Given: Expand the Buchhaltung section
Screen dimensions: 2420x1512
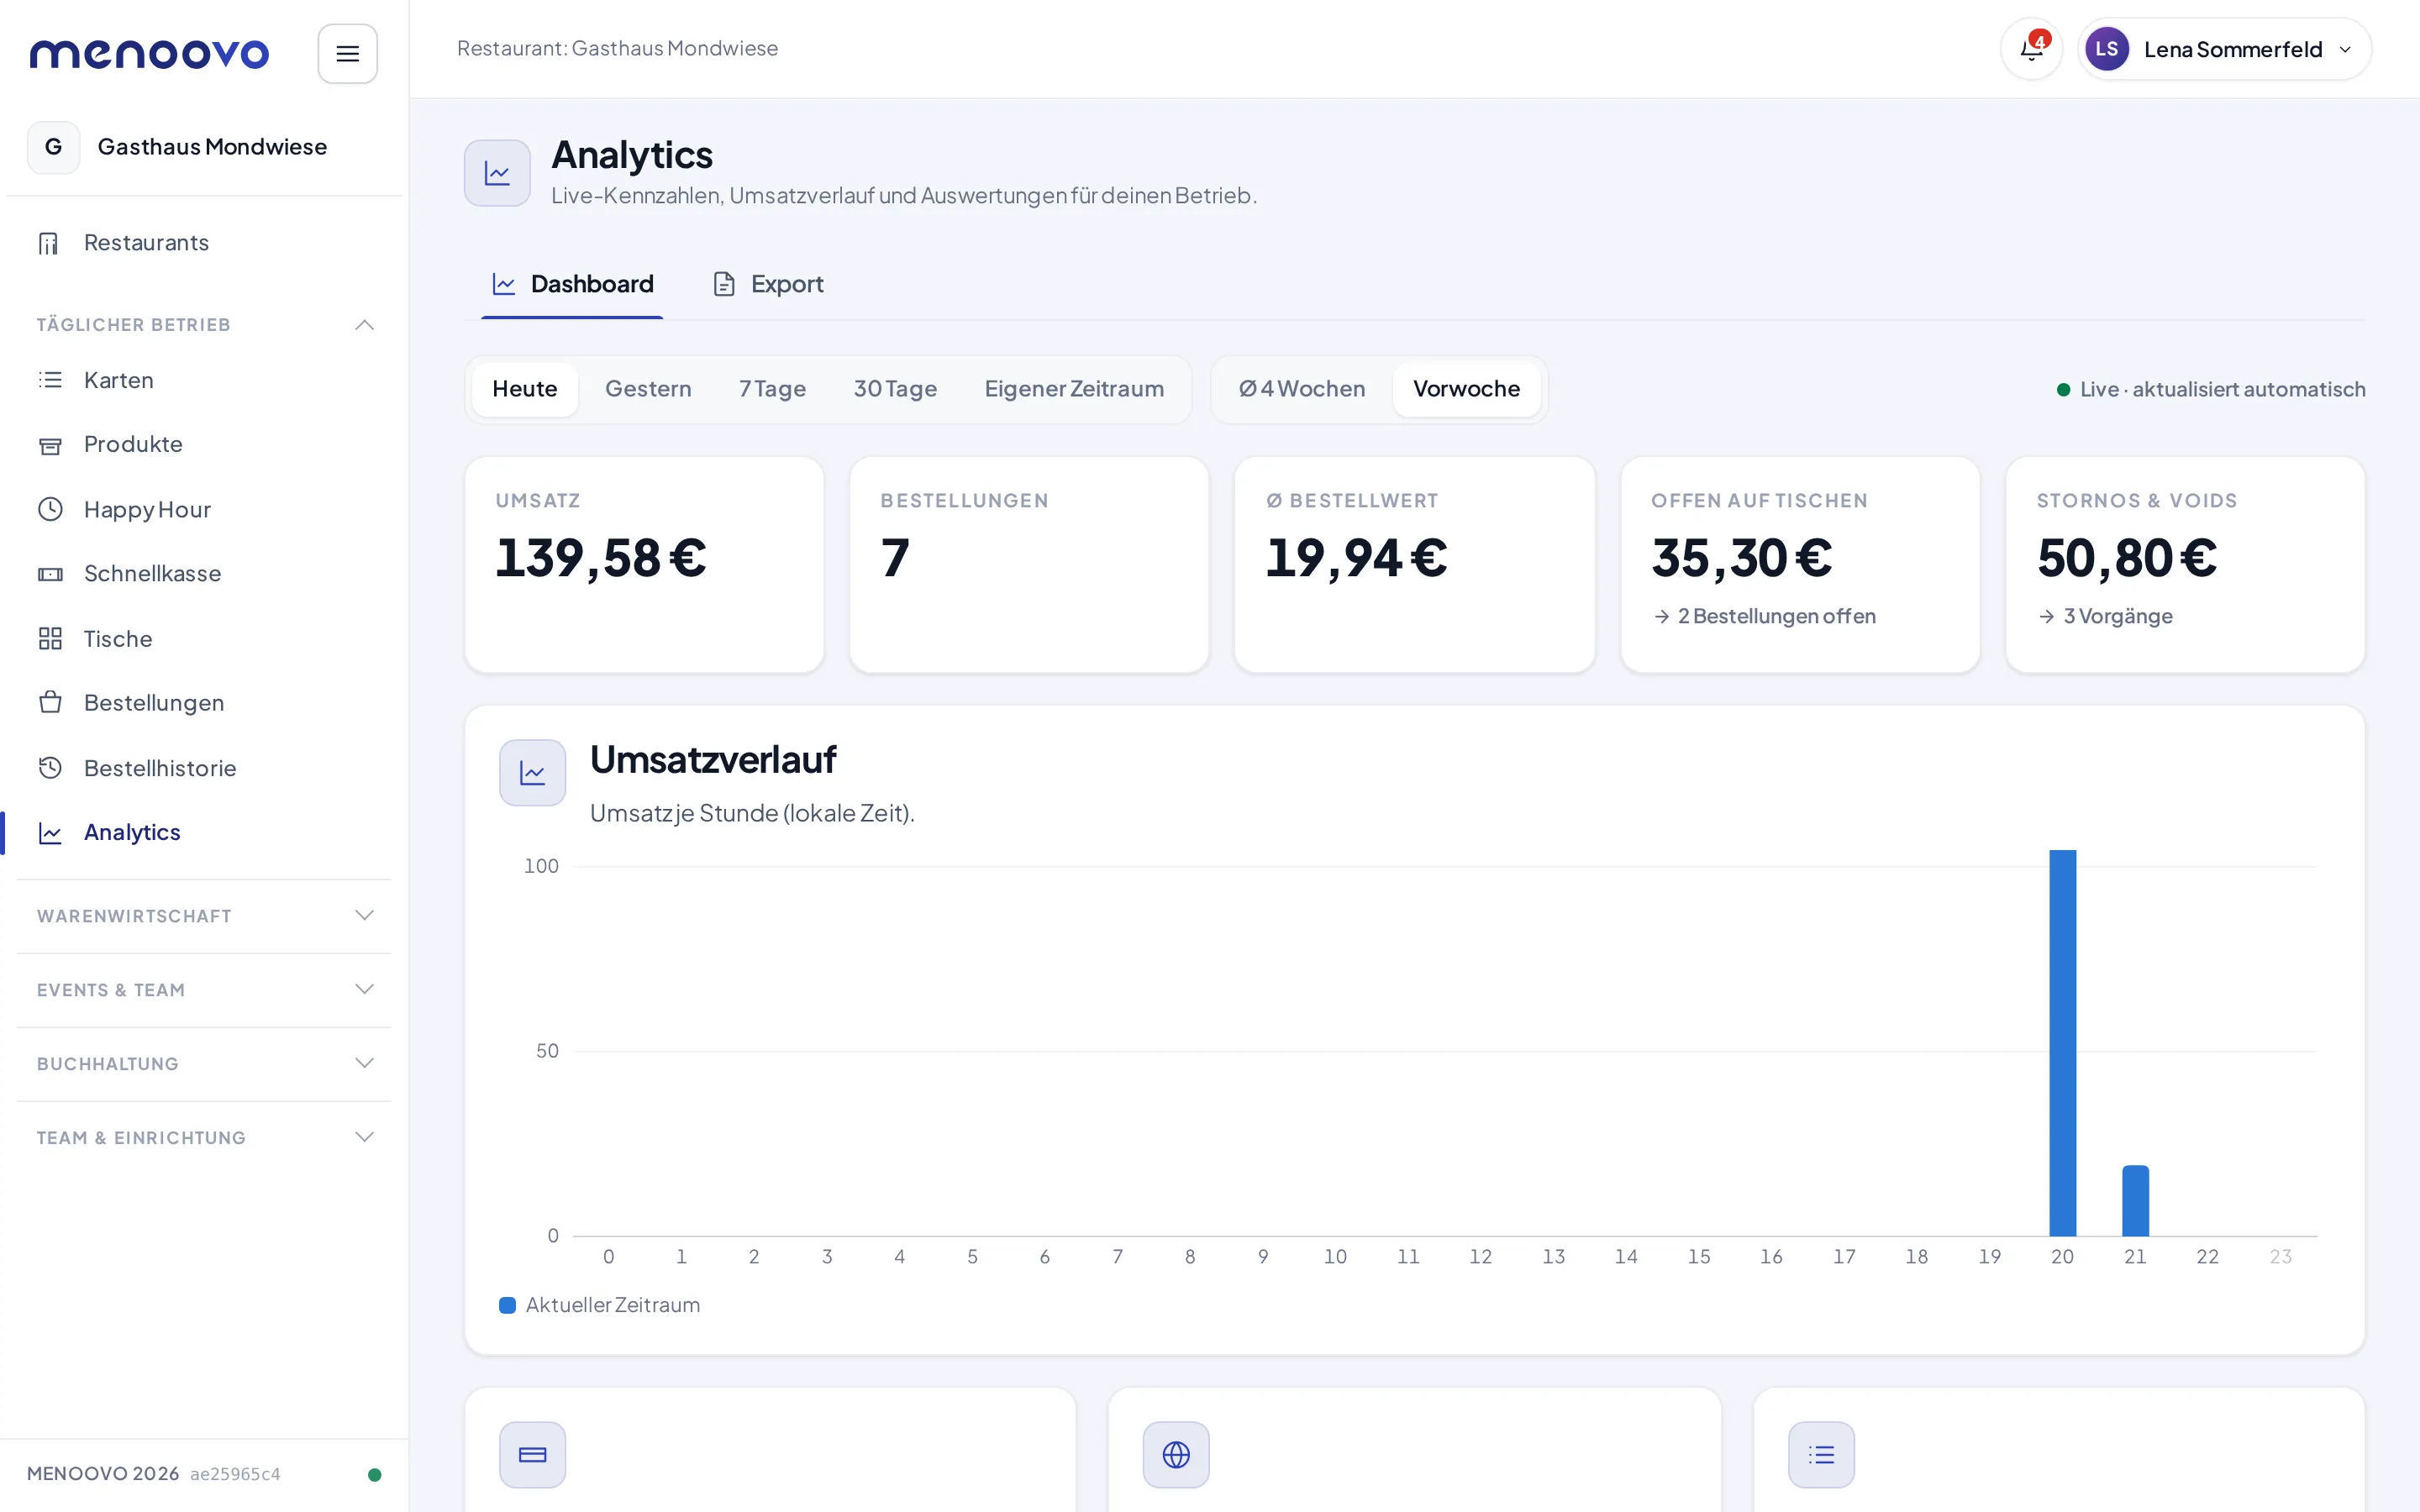Looking at the screenshot, I should point(204,1064).
